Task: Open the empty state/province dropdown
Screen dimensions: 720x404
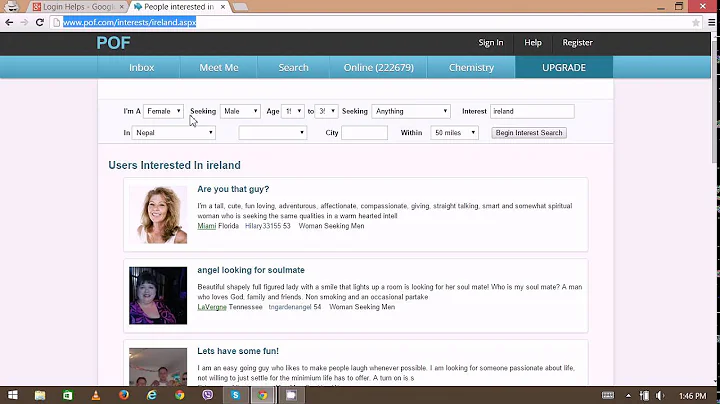Action: 273,133
